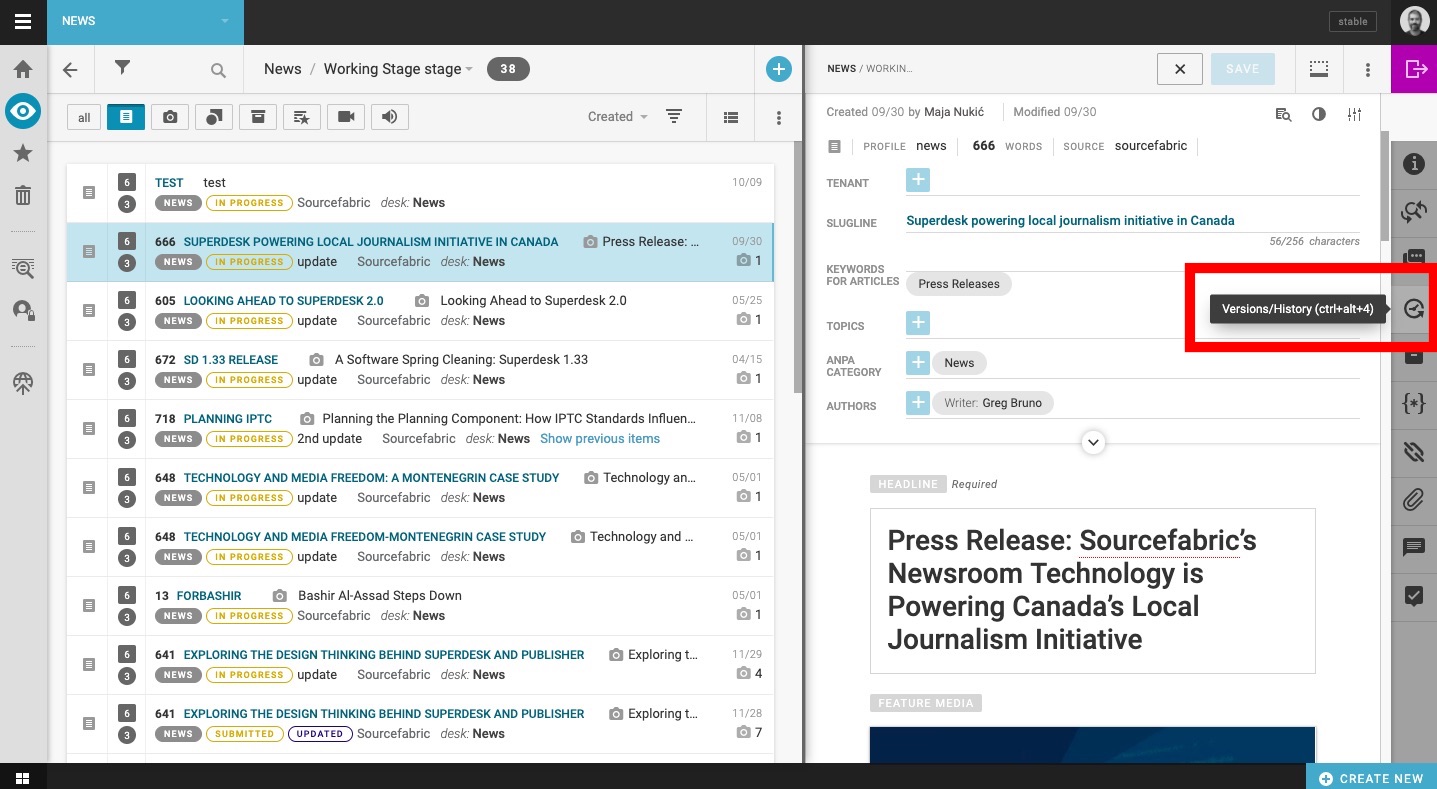Screen dimensions: 1437x789
Task: Open monitoring three-dot settings menu
Action: [x=779, y=117]
